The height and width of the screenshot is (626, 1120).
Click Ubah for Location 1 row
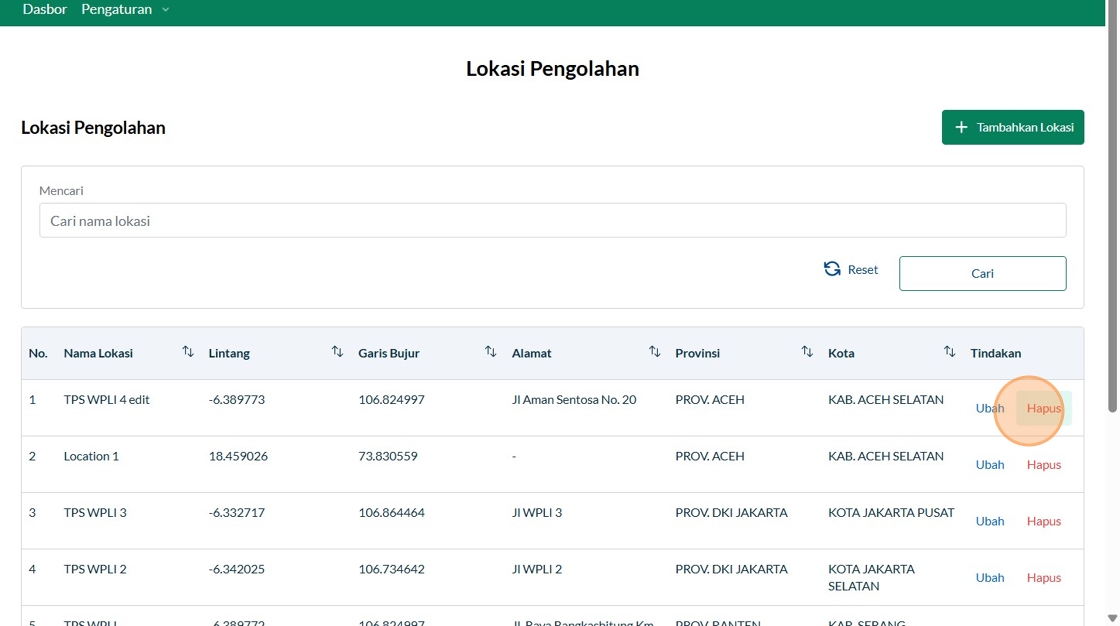pos(989,465)
